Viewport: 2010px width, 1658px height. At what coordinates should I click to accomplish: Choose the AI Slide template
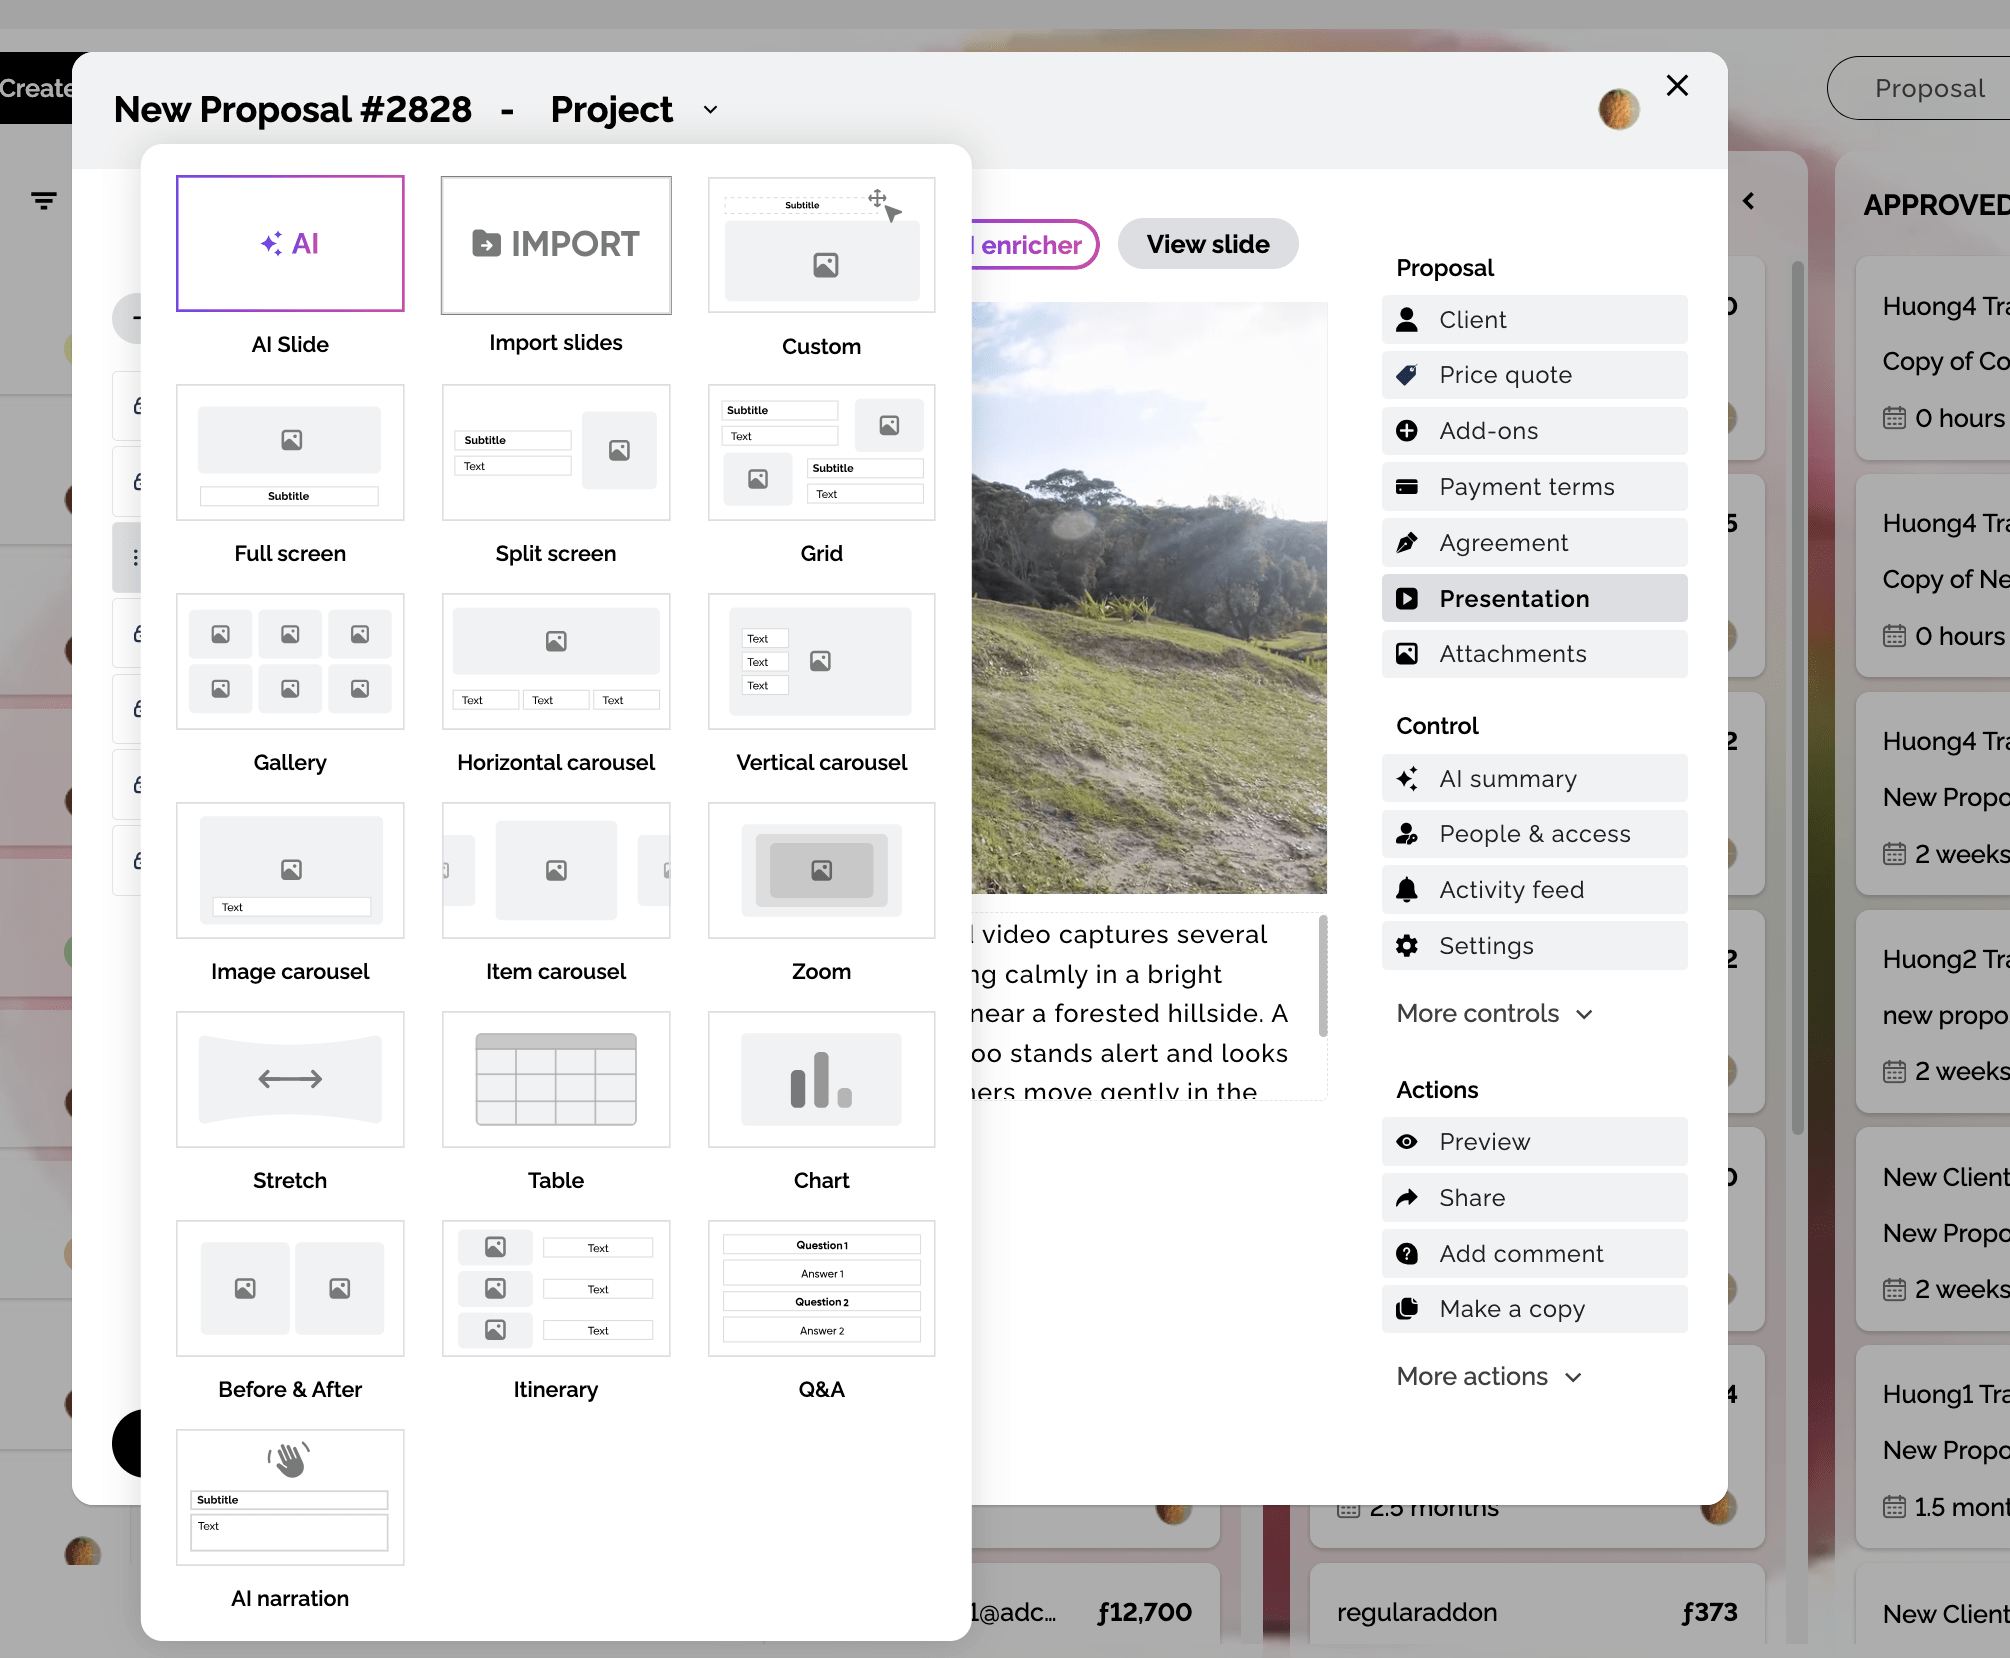[x=290, y=244]
